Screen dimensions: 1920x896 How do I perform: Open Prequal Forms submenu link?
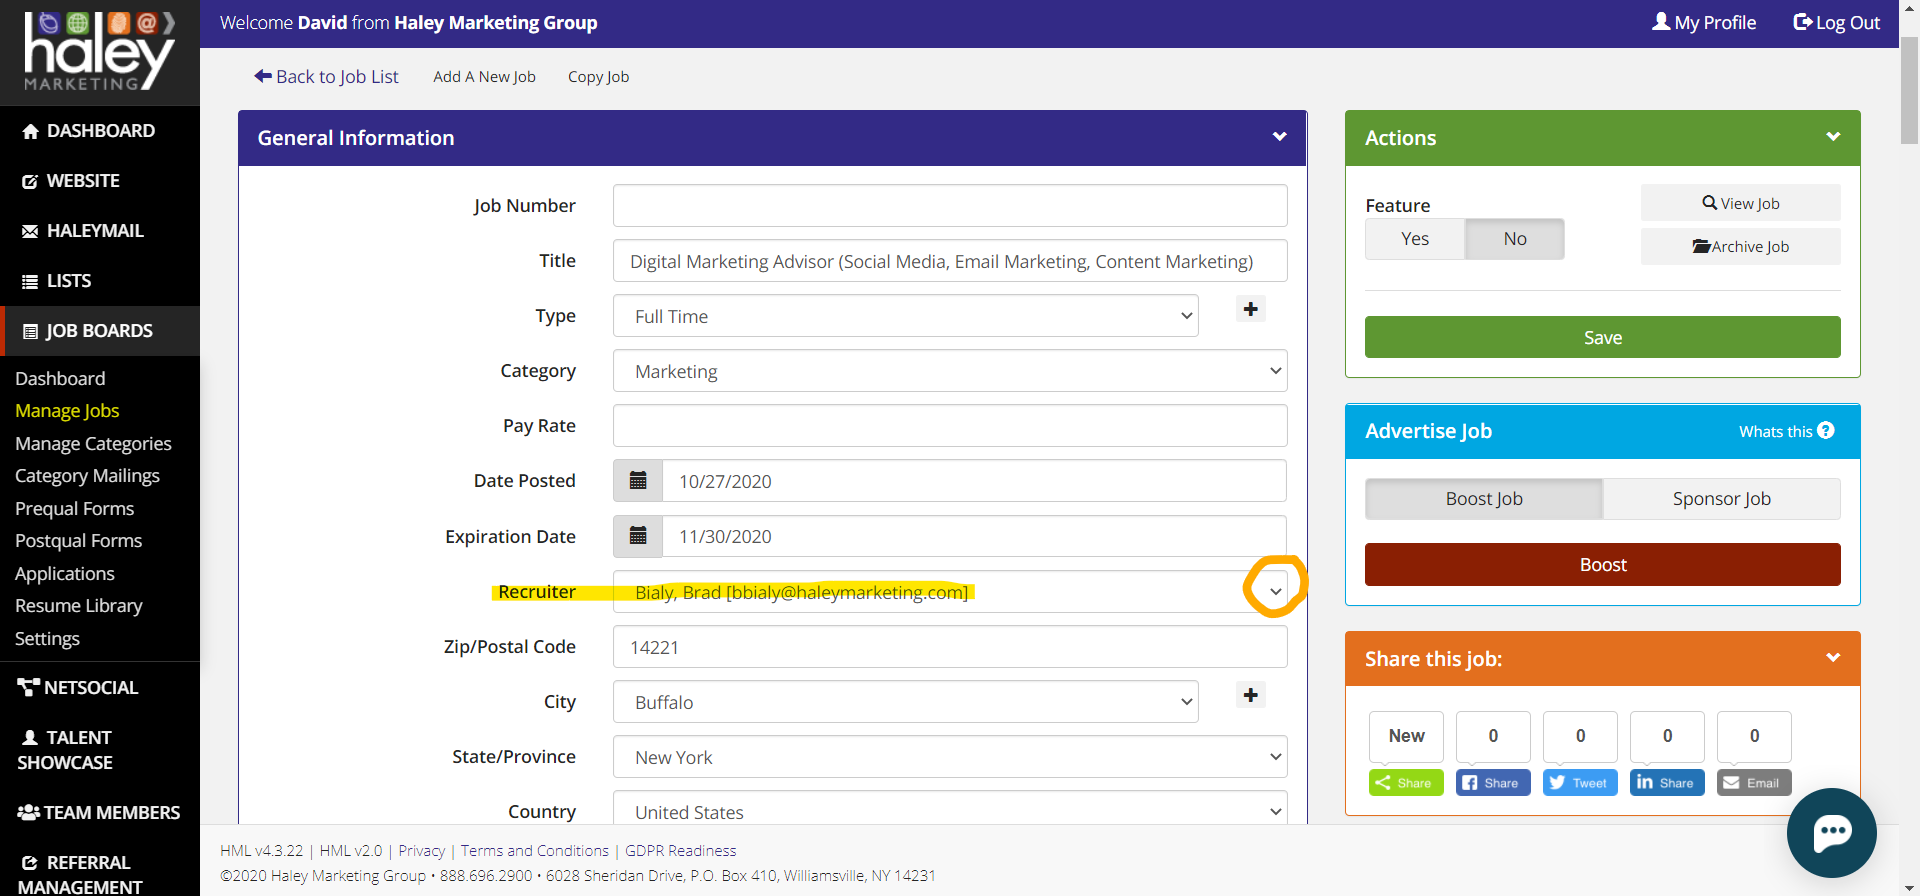click(x=74, y=508)
